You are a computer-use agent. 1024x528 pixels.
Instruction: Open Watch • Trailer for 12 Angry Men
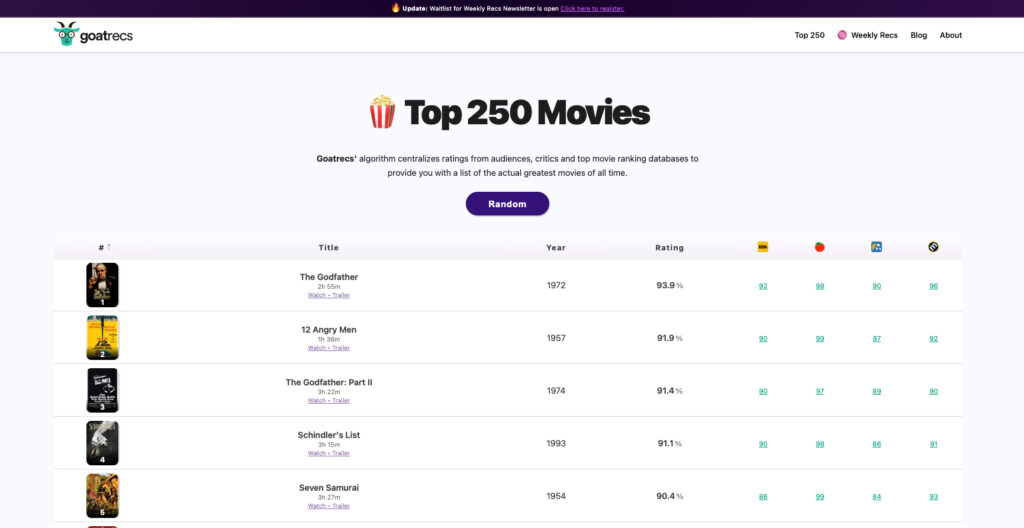click(x=328, y=348)
